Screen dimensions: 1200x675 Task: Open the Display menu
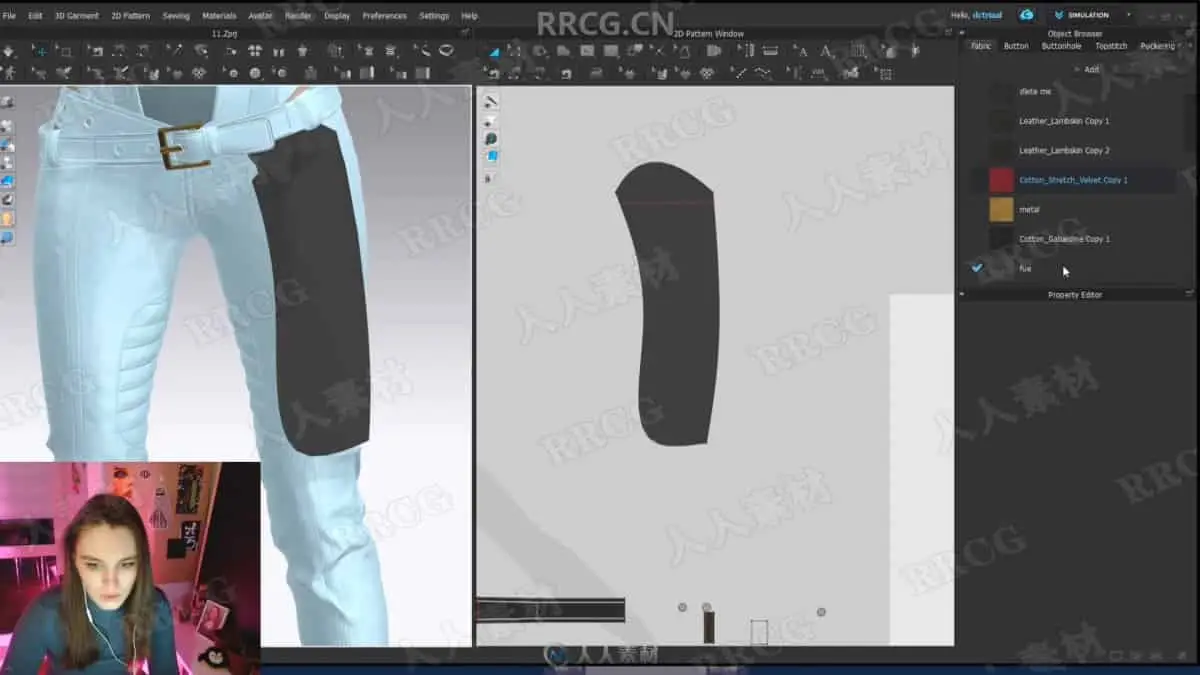(337, 16)
